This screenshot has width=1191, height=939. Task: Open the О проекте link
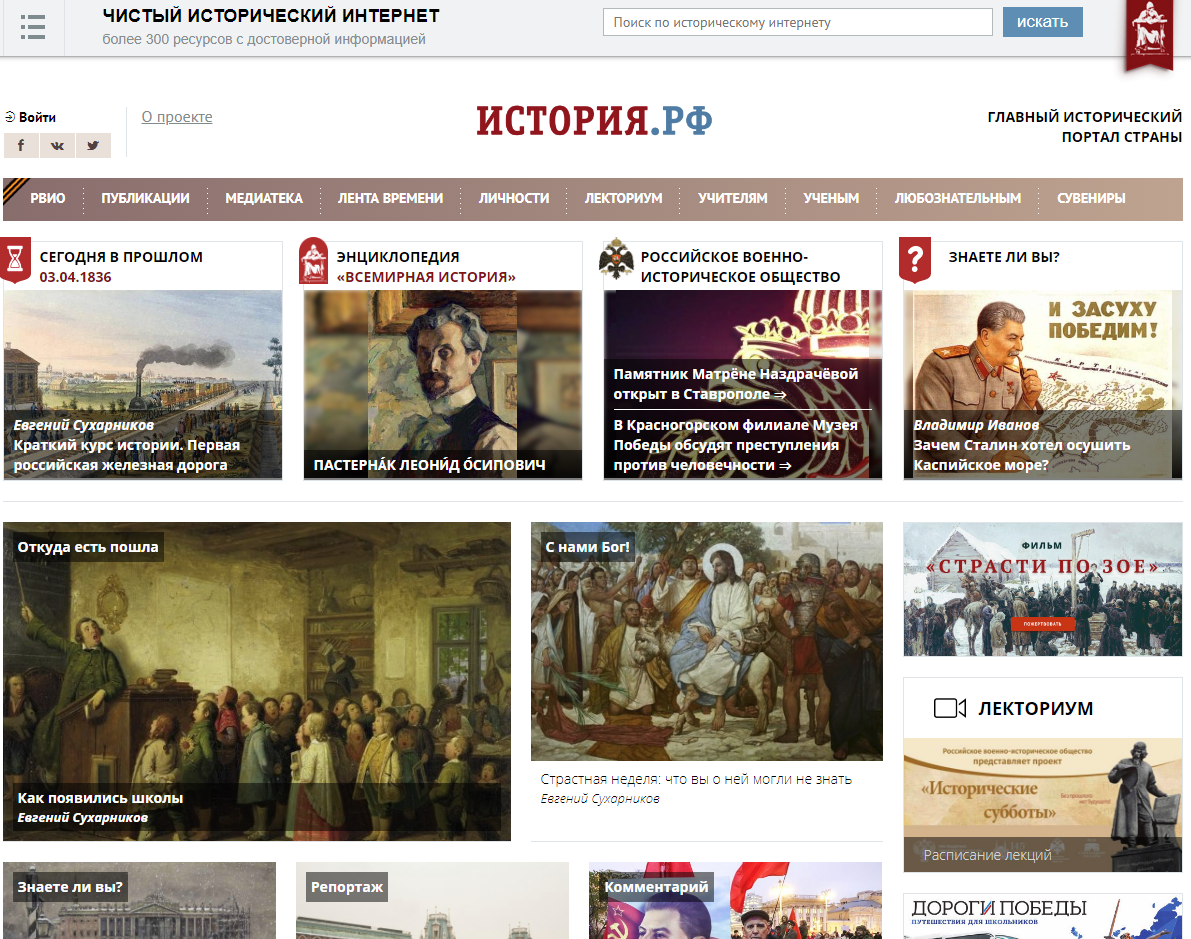point(177,117)
